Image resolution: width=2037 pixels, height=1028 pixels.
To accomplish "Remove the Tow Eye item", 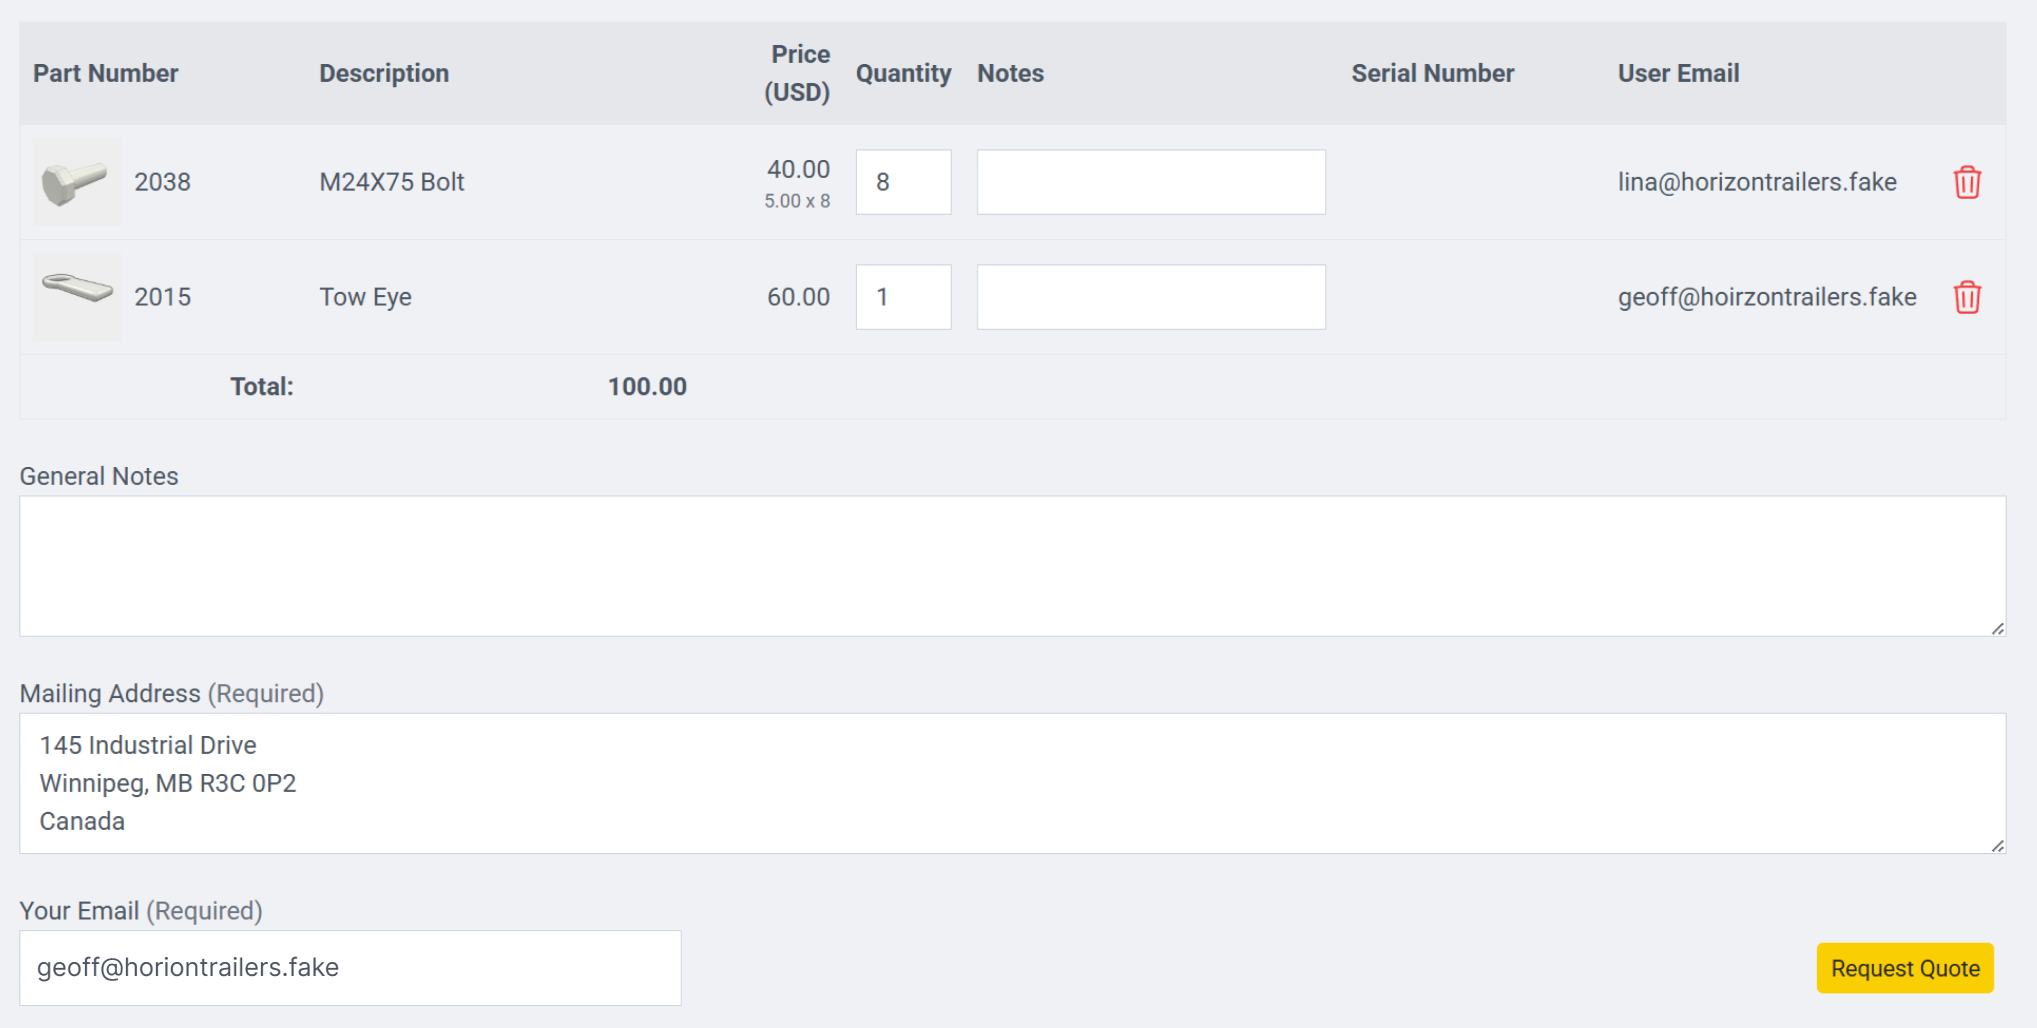I will [1966, 297].
